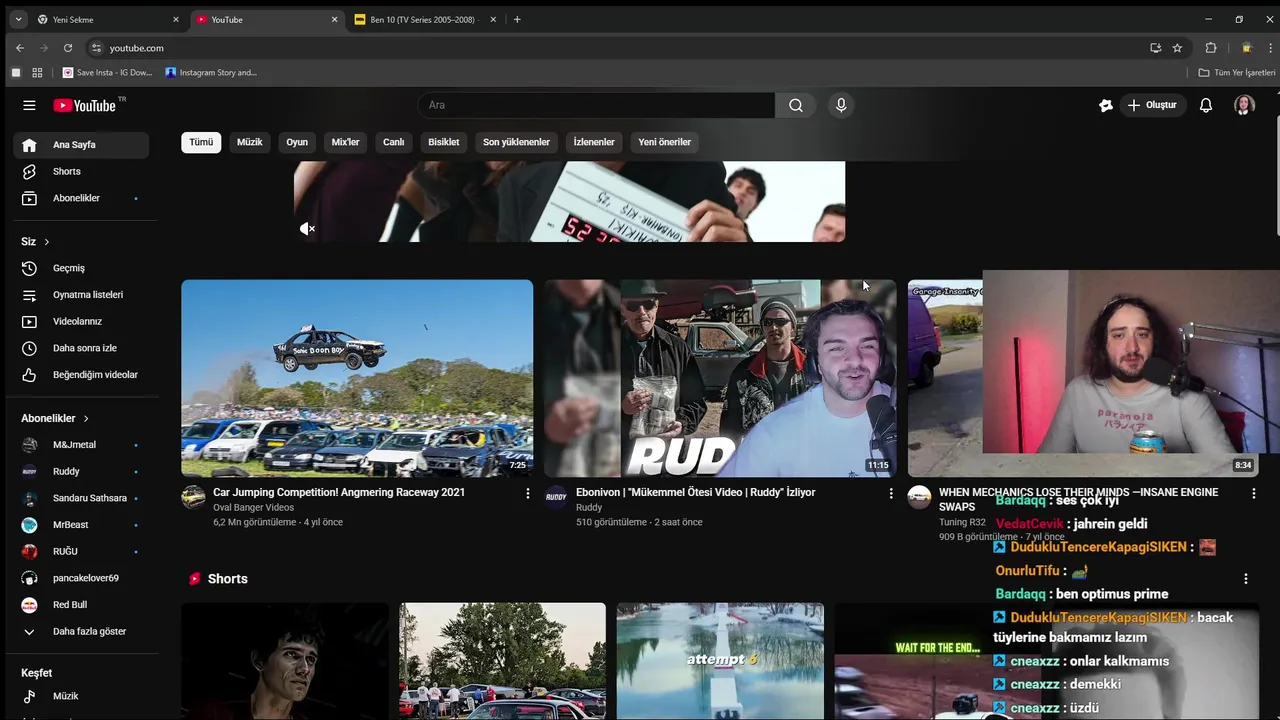Open the pancakelover69 subscription
Screen dimensions: 1280x720
[x=81, y=578]
